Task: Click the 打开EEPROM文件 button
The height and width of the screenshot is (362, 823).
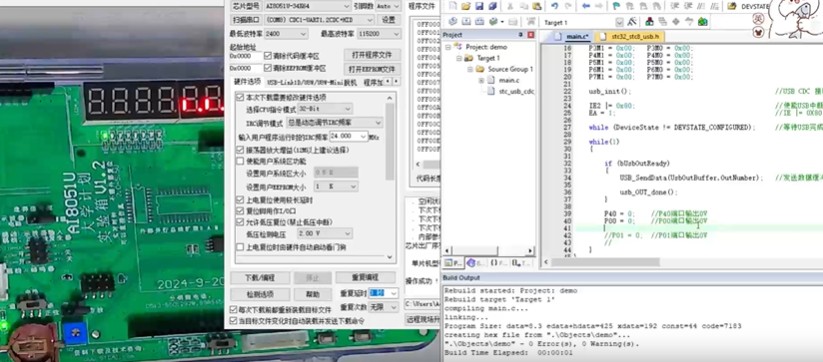Action: click(x=372, y=69)
